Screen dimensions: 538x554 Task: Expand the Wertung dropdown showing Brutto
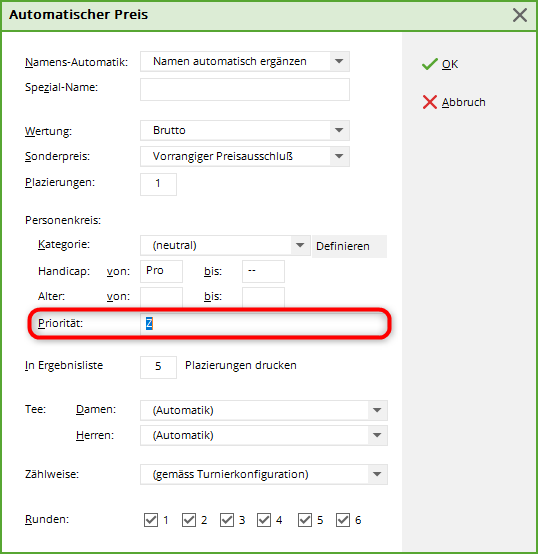339,130
